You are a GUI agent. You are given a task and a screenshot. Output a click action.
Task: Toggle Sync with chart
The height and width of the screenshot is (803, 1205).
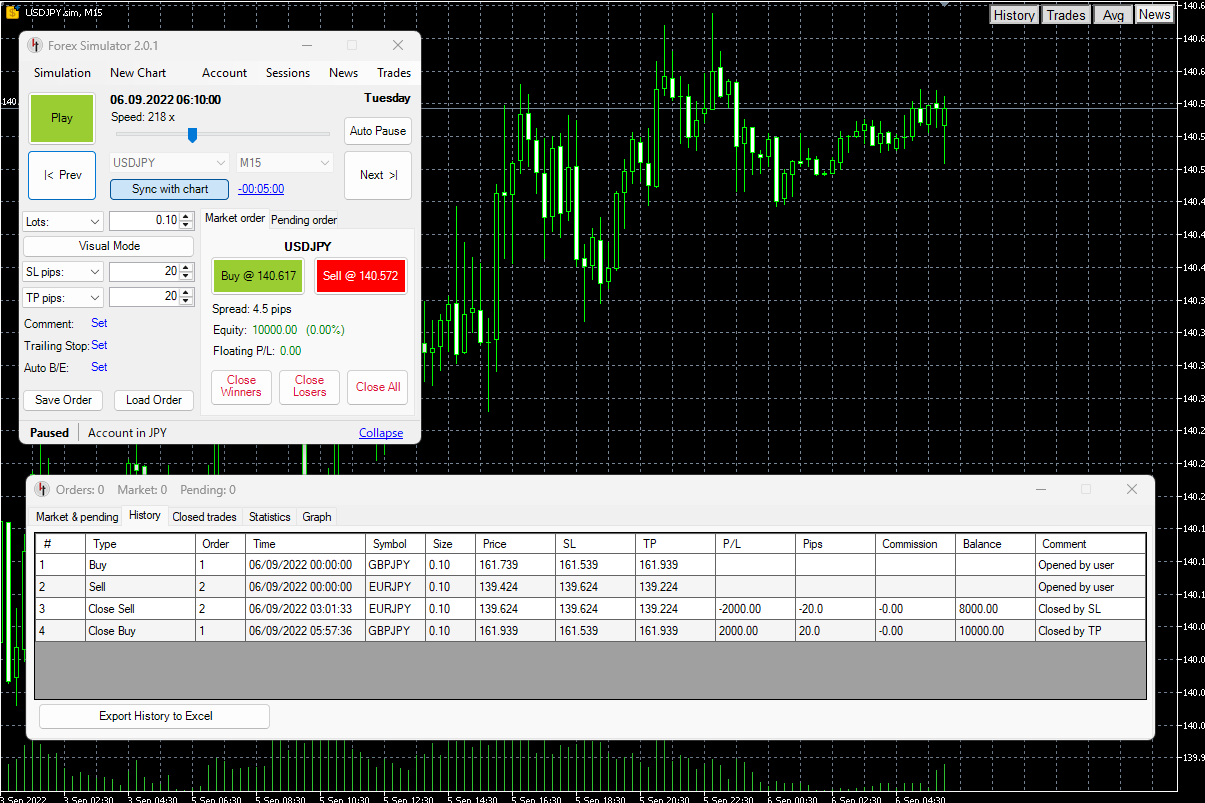point(170,189)
